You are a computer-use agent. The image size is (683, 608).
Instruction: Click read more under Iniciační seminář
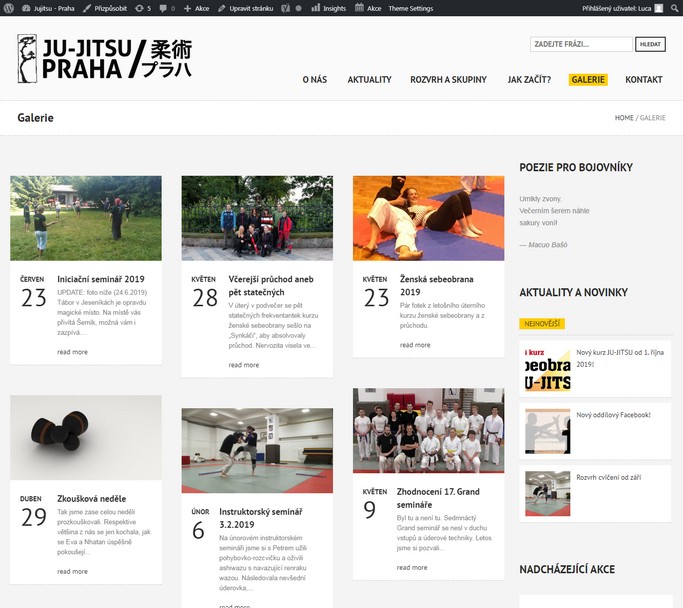72,352
